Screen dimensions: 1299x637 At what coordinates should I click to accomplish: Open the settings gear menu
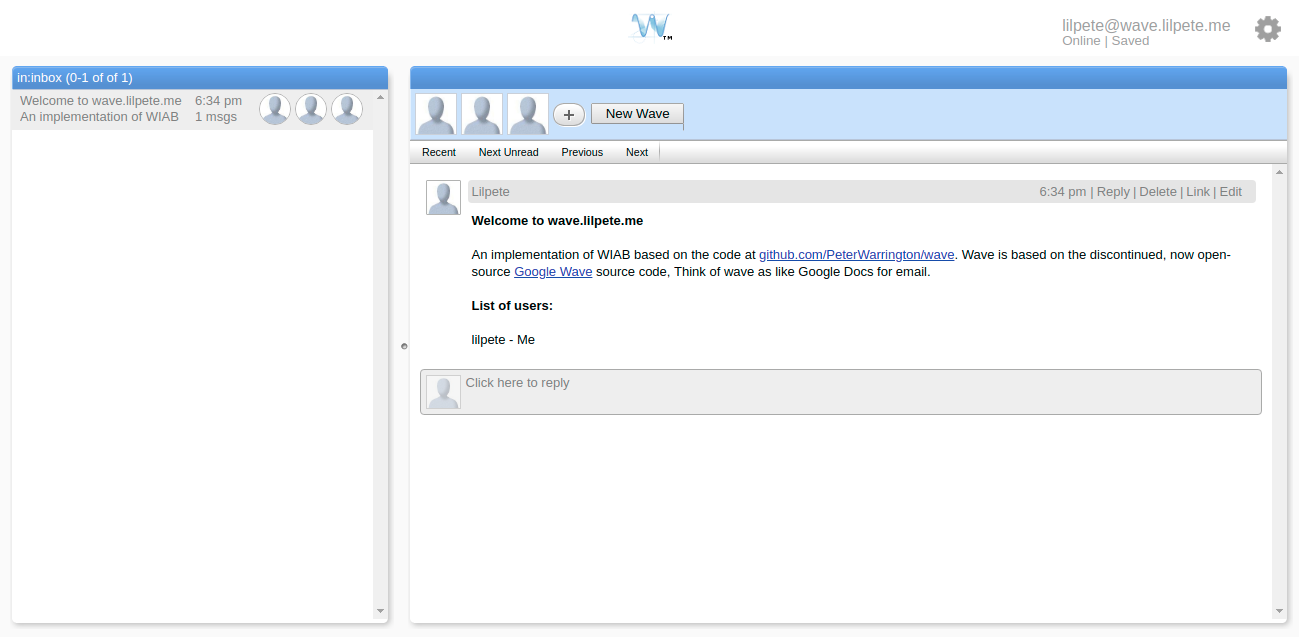1267,29
